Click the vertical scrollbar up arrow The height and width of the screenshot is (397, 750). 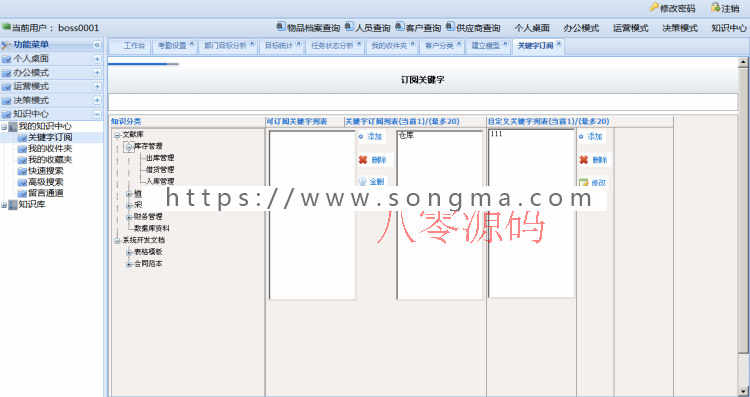click(x=743, y=62)
